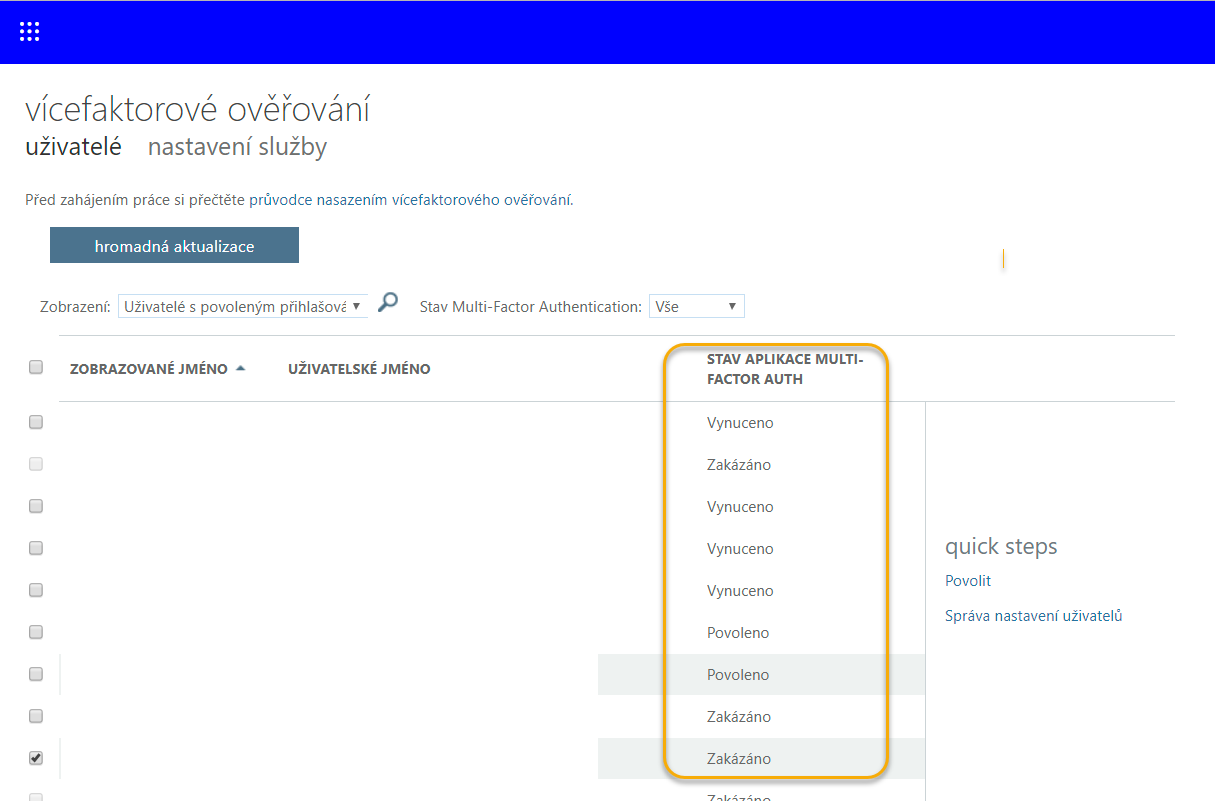
Task: Uncheck the checked checkbox in the bottom Zakázáno row
Action: [36, 758]
